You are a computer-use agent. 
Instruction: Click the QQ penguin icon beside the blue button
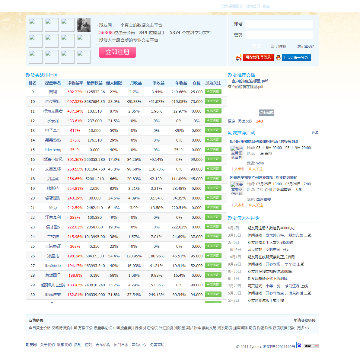(x=278, y=57)
